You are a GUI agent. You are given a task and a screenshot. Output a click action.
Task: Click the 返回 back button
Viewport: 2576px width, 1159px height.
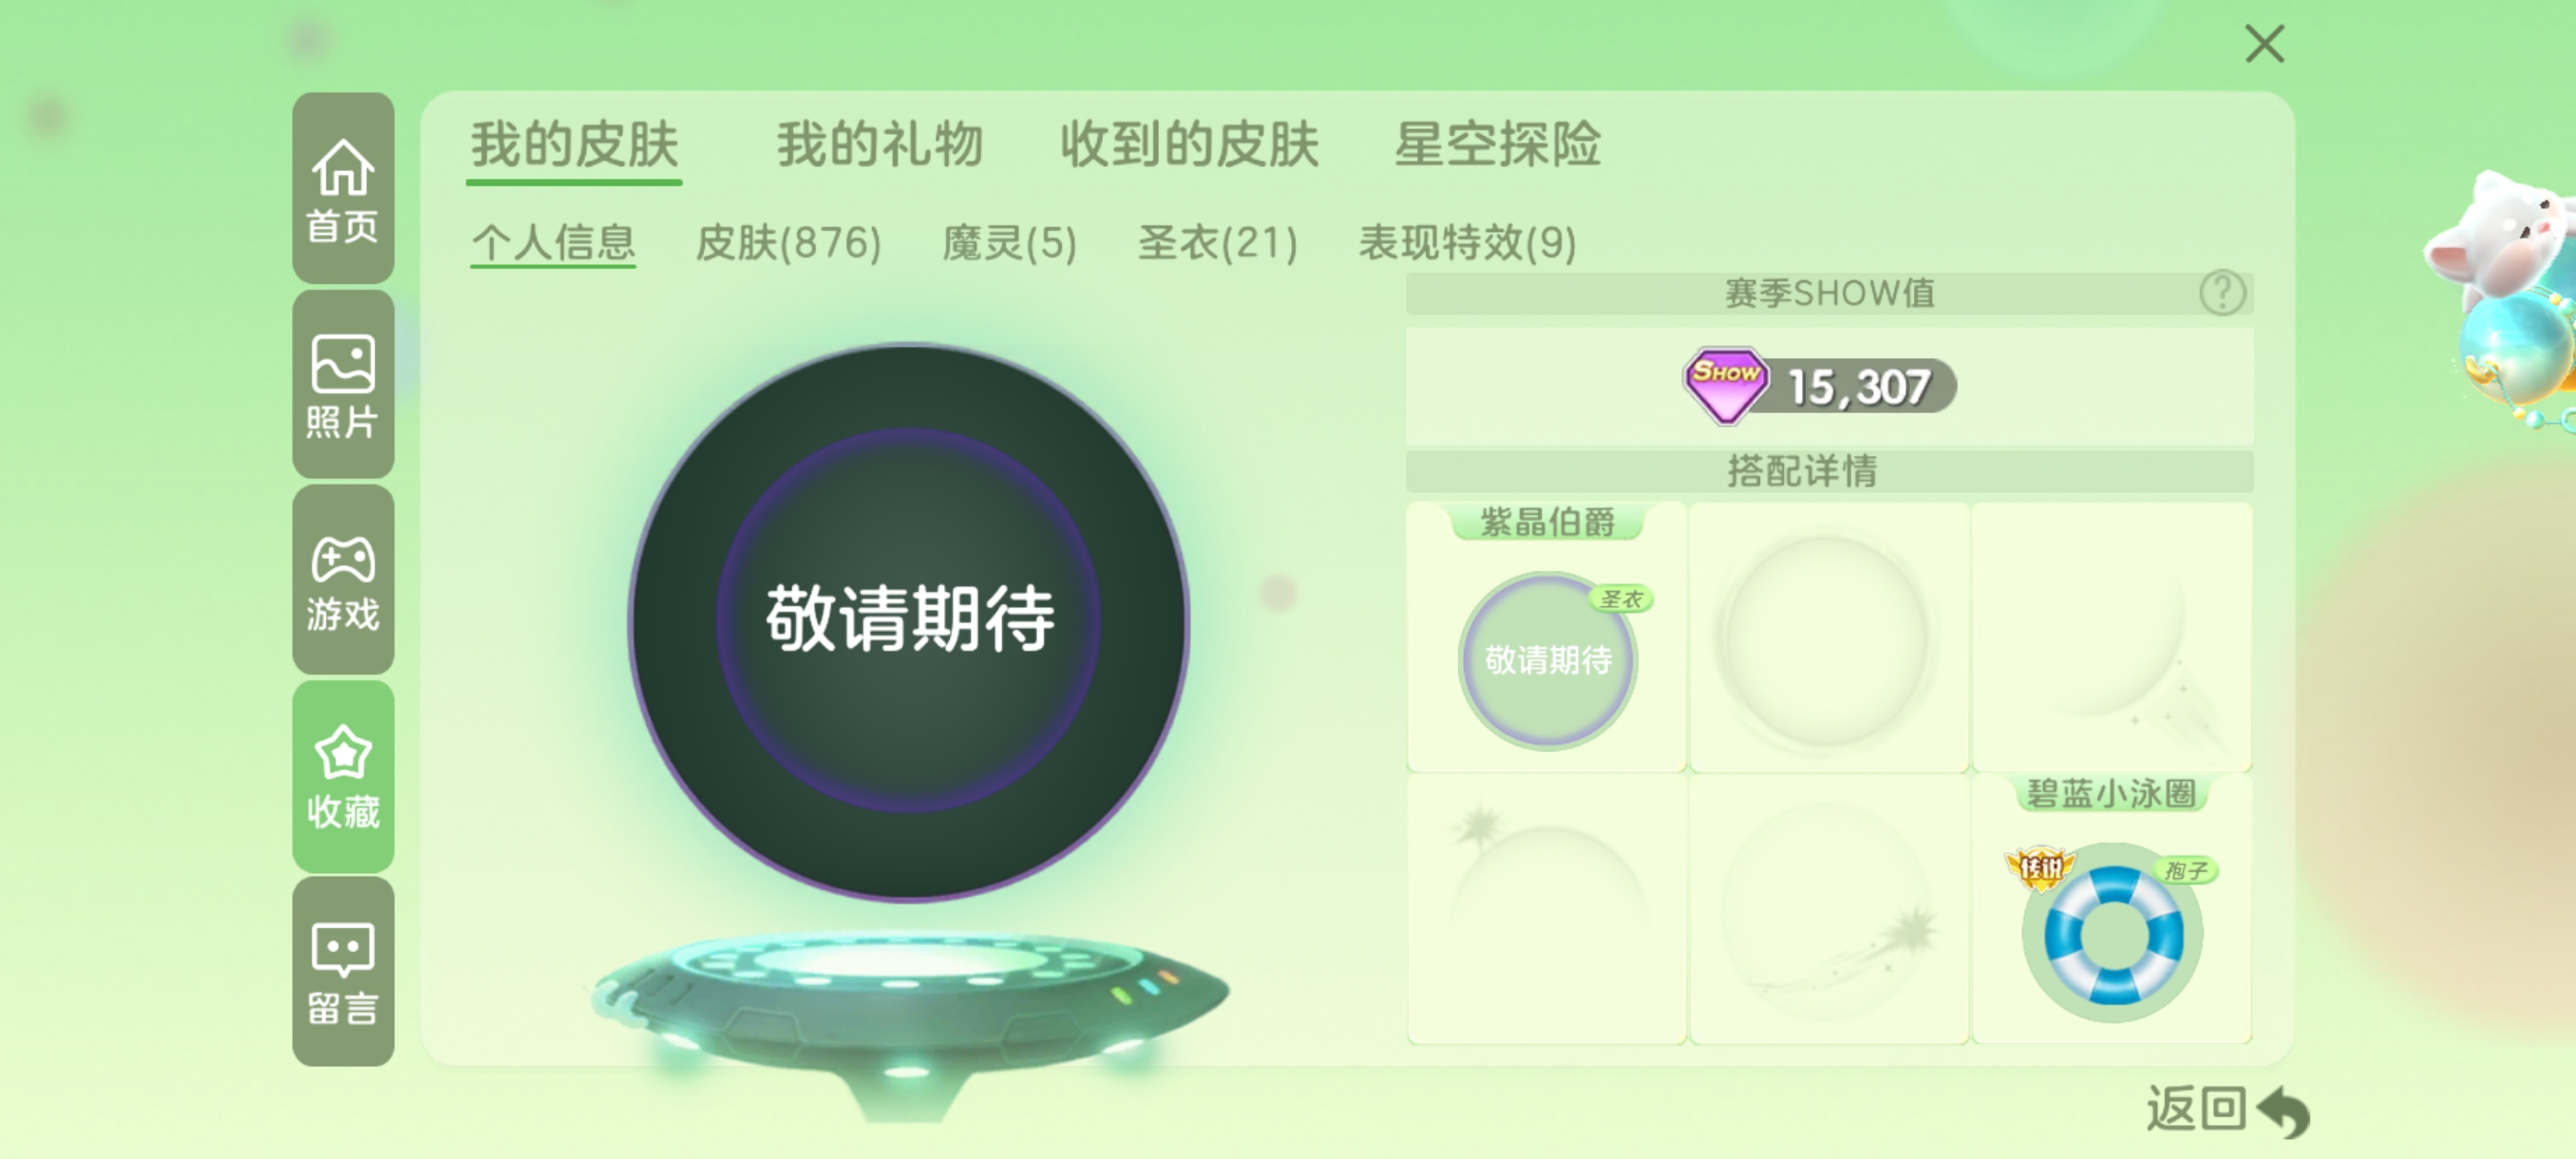click(x=2228, y=1109)
